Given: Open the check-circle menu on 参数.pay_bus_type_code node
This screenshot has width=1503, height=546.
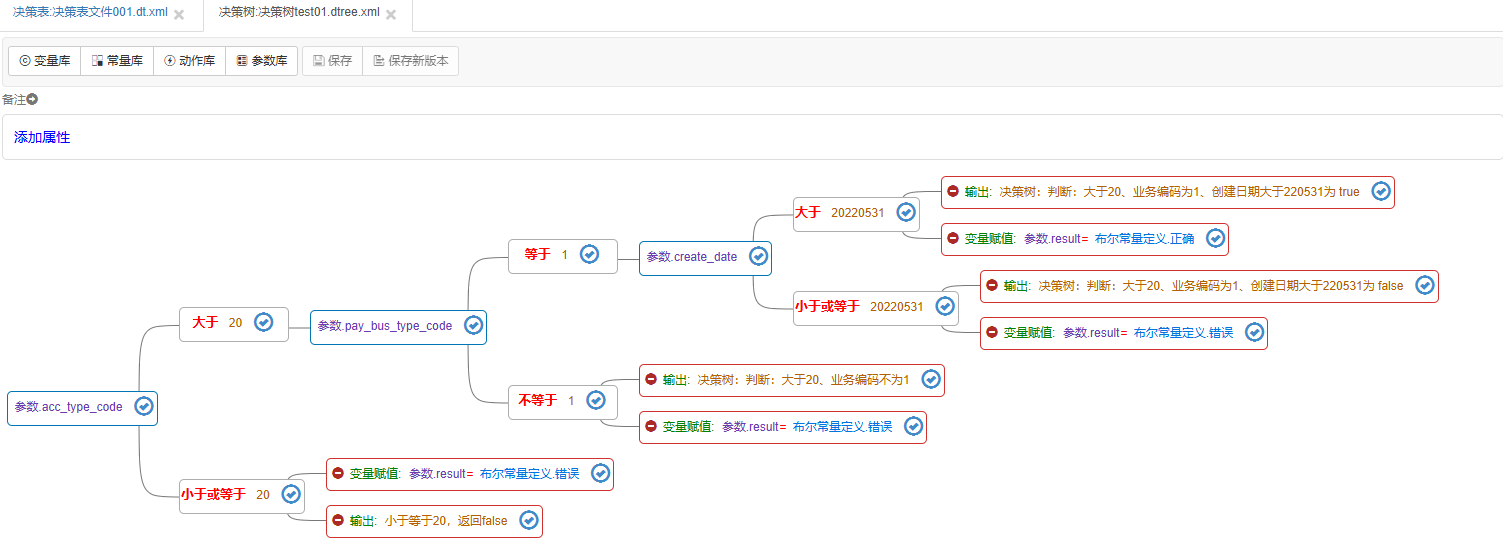Looking at the screenshot, I should coord(473,325).
